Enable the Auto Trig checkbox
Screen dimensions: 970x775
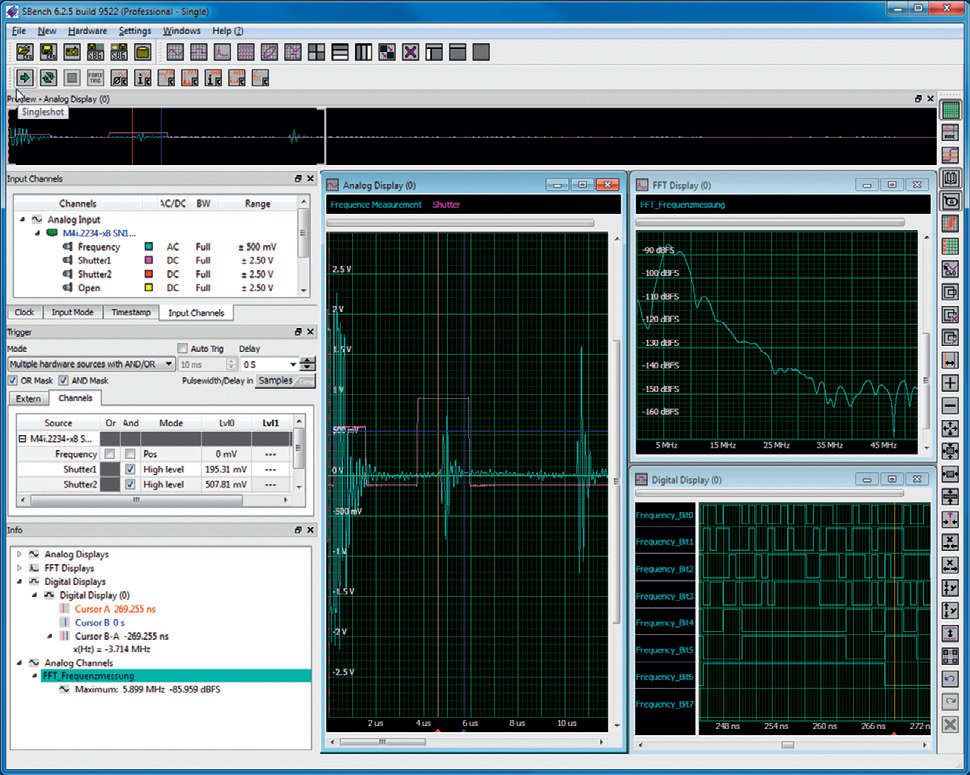183,348
